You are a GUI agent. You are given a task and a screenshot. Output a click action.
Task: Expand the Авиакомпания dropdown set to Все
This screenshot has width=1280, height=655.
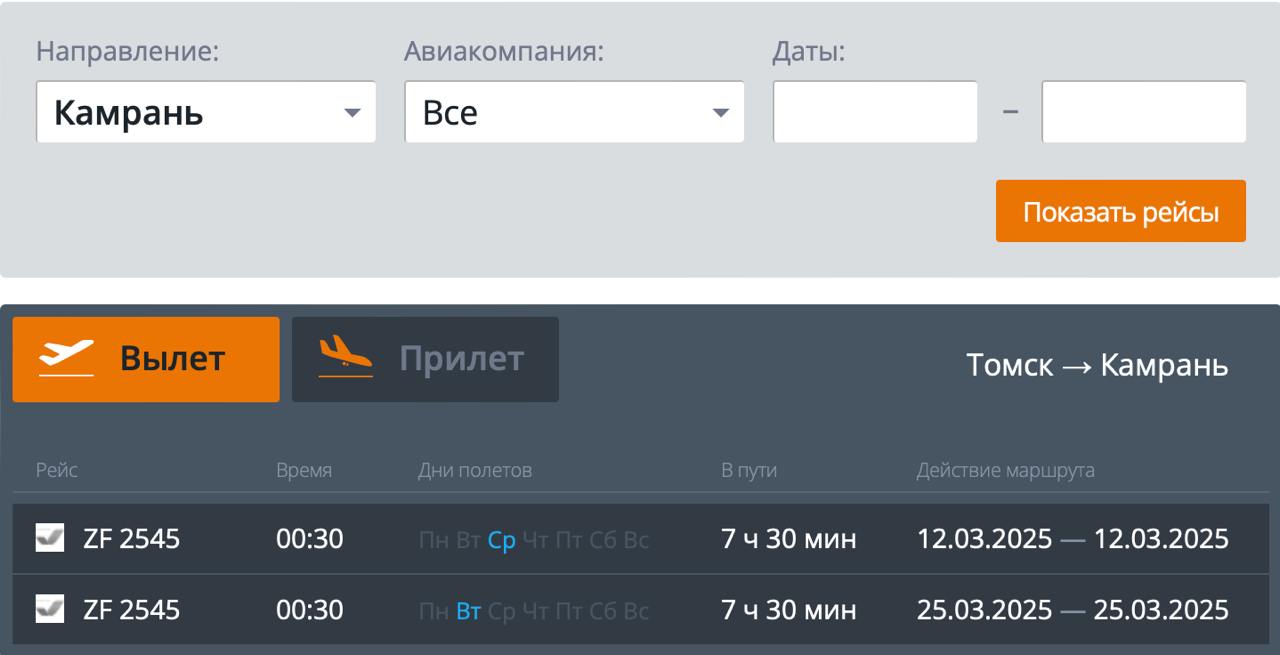574,112
